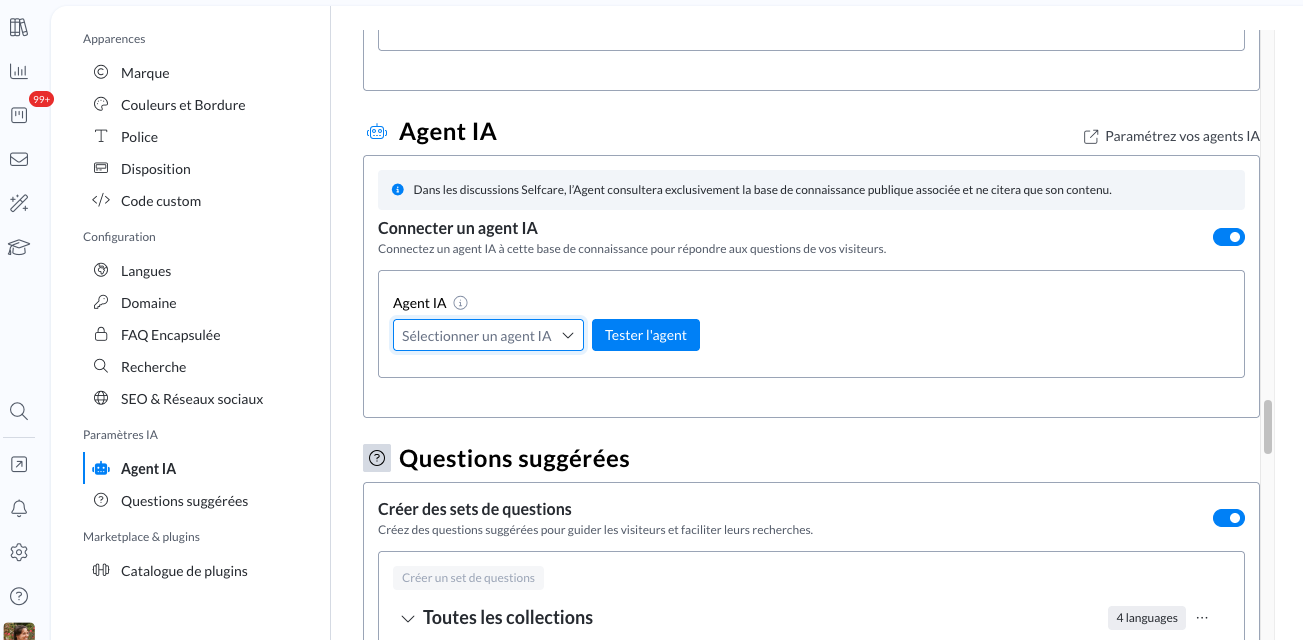Select Questions suggérées in the sidebar
The image size is (1303, 640).
point(184,501)
